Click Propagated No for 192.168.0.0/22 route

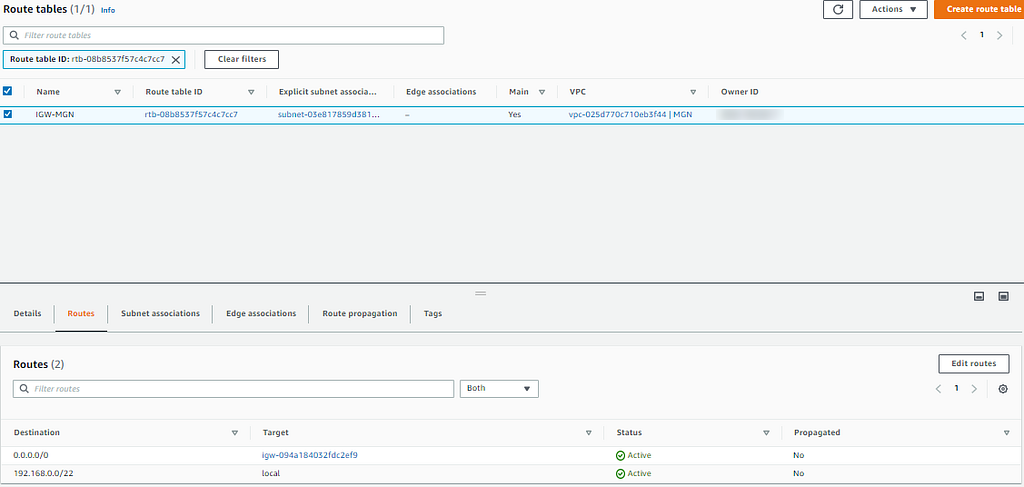pos(799,473)
